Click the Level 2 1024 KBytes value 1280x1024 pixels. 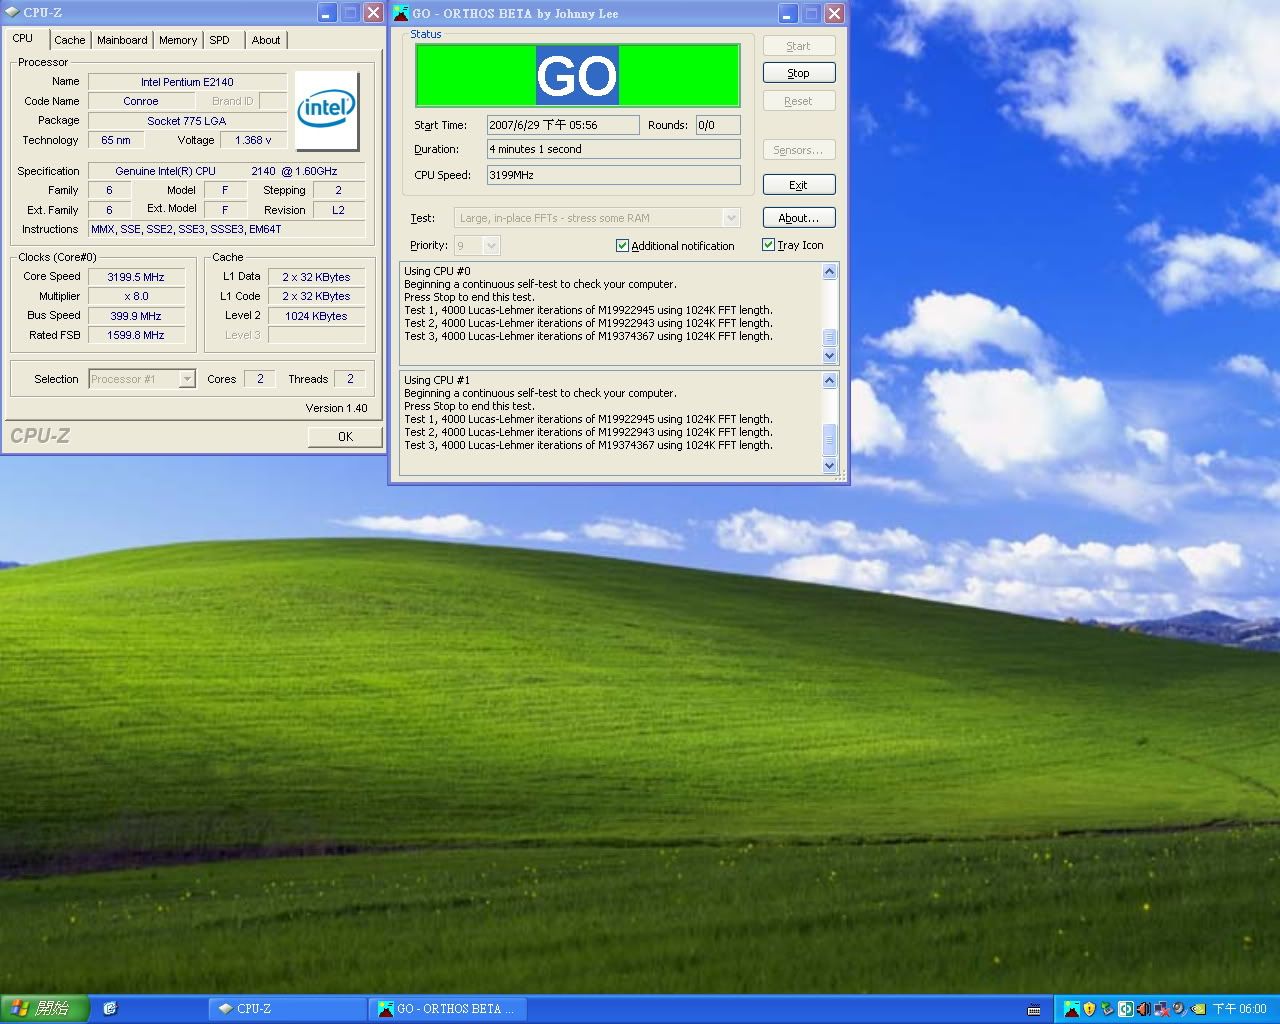(x=316, y=316)
